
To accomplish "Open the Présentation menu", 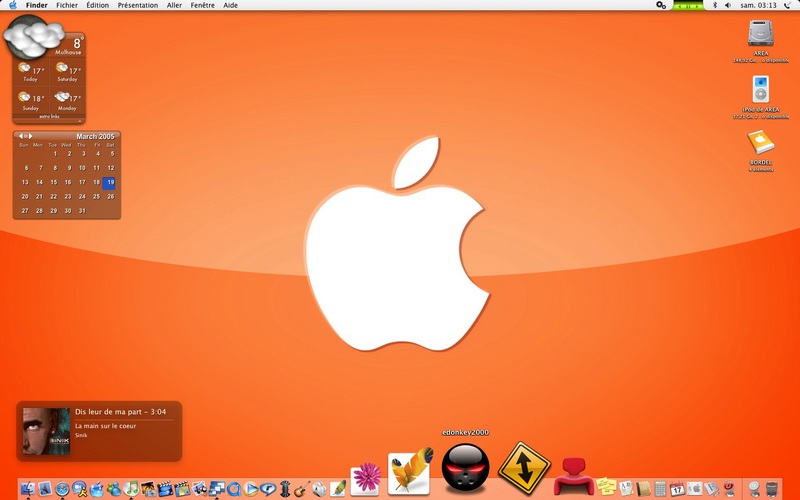I will [138, 5].
